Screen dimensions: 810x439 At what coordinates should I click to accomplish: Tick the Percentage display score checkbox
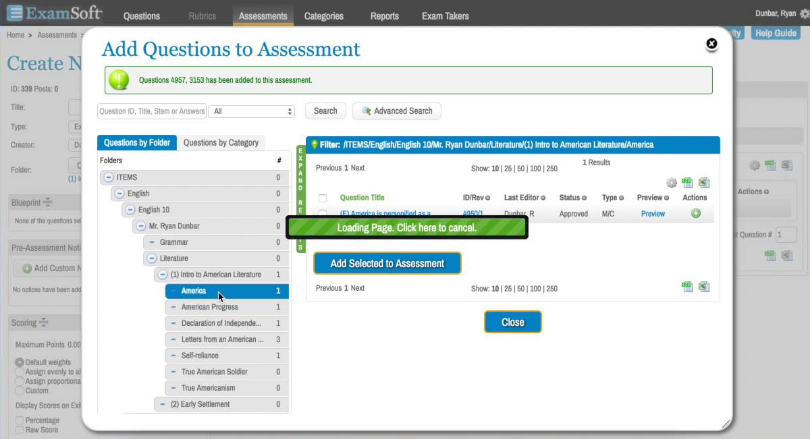pyautogui.click(x=19, y=420)
